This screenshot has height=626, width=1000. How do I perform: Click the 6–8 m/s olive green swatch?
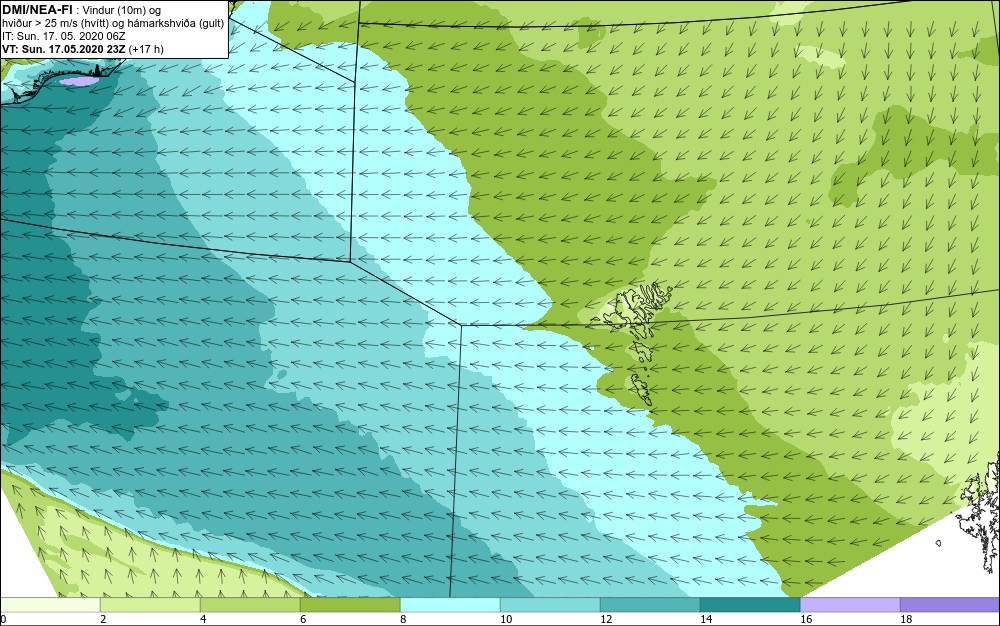(350, 604)
